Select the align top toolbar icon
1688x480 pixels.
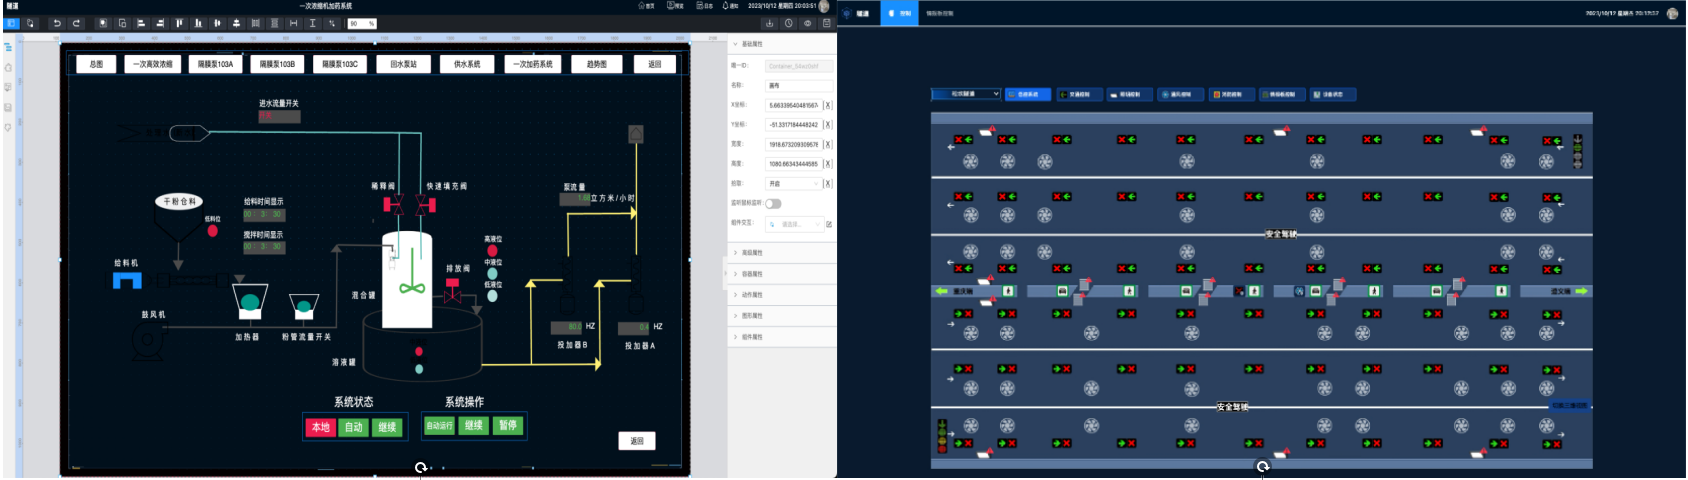point(180,23)
